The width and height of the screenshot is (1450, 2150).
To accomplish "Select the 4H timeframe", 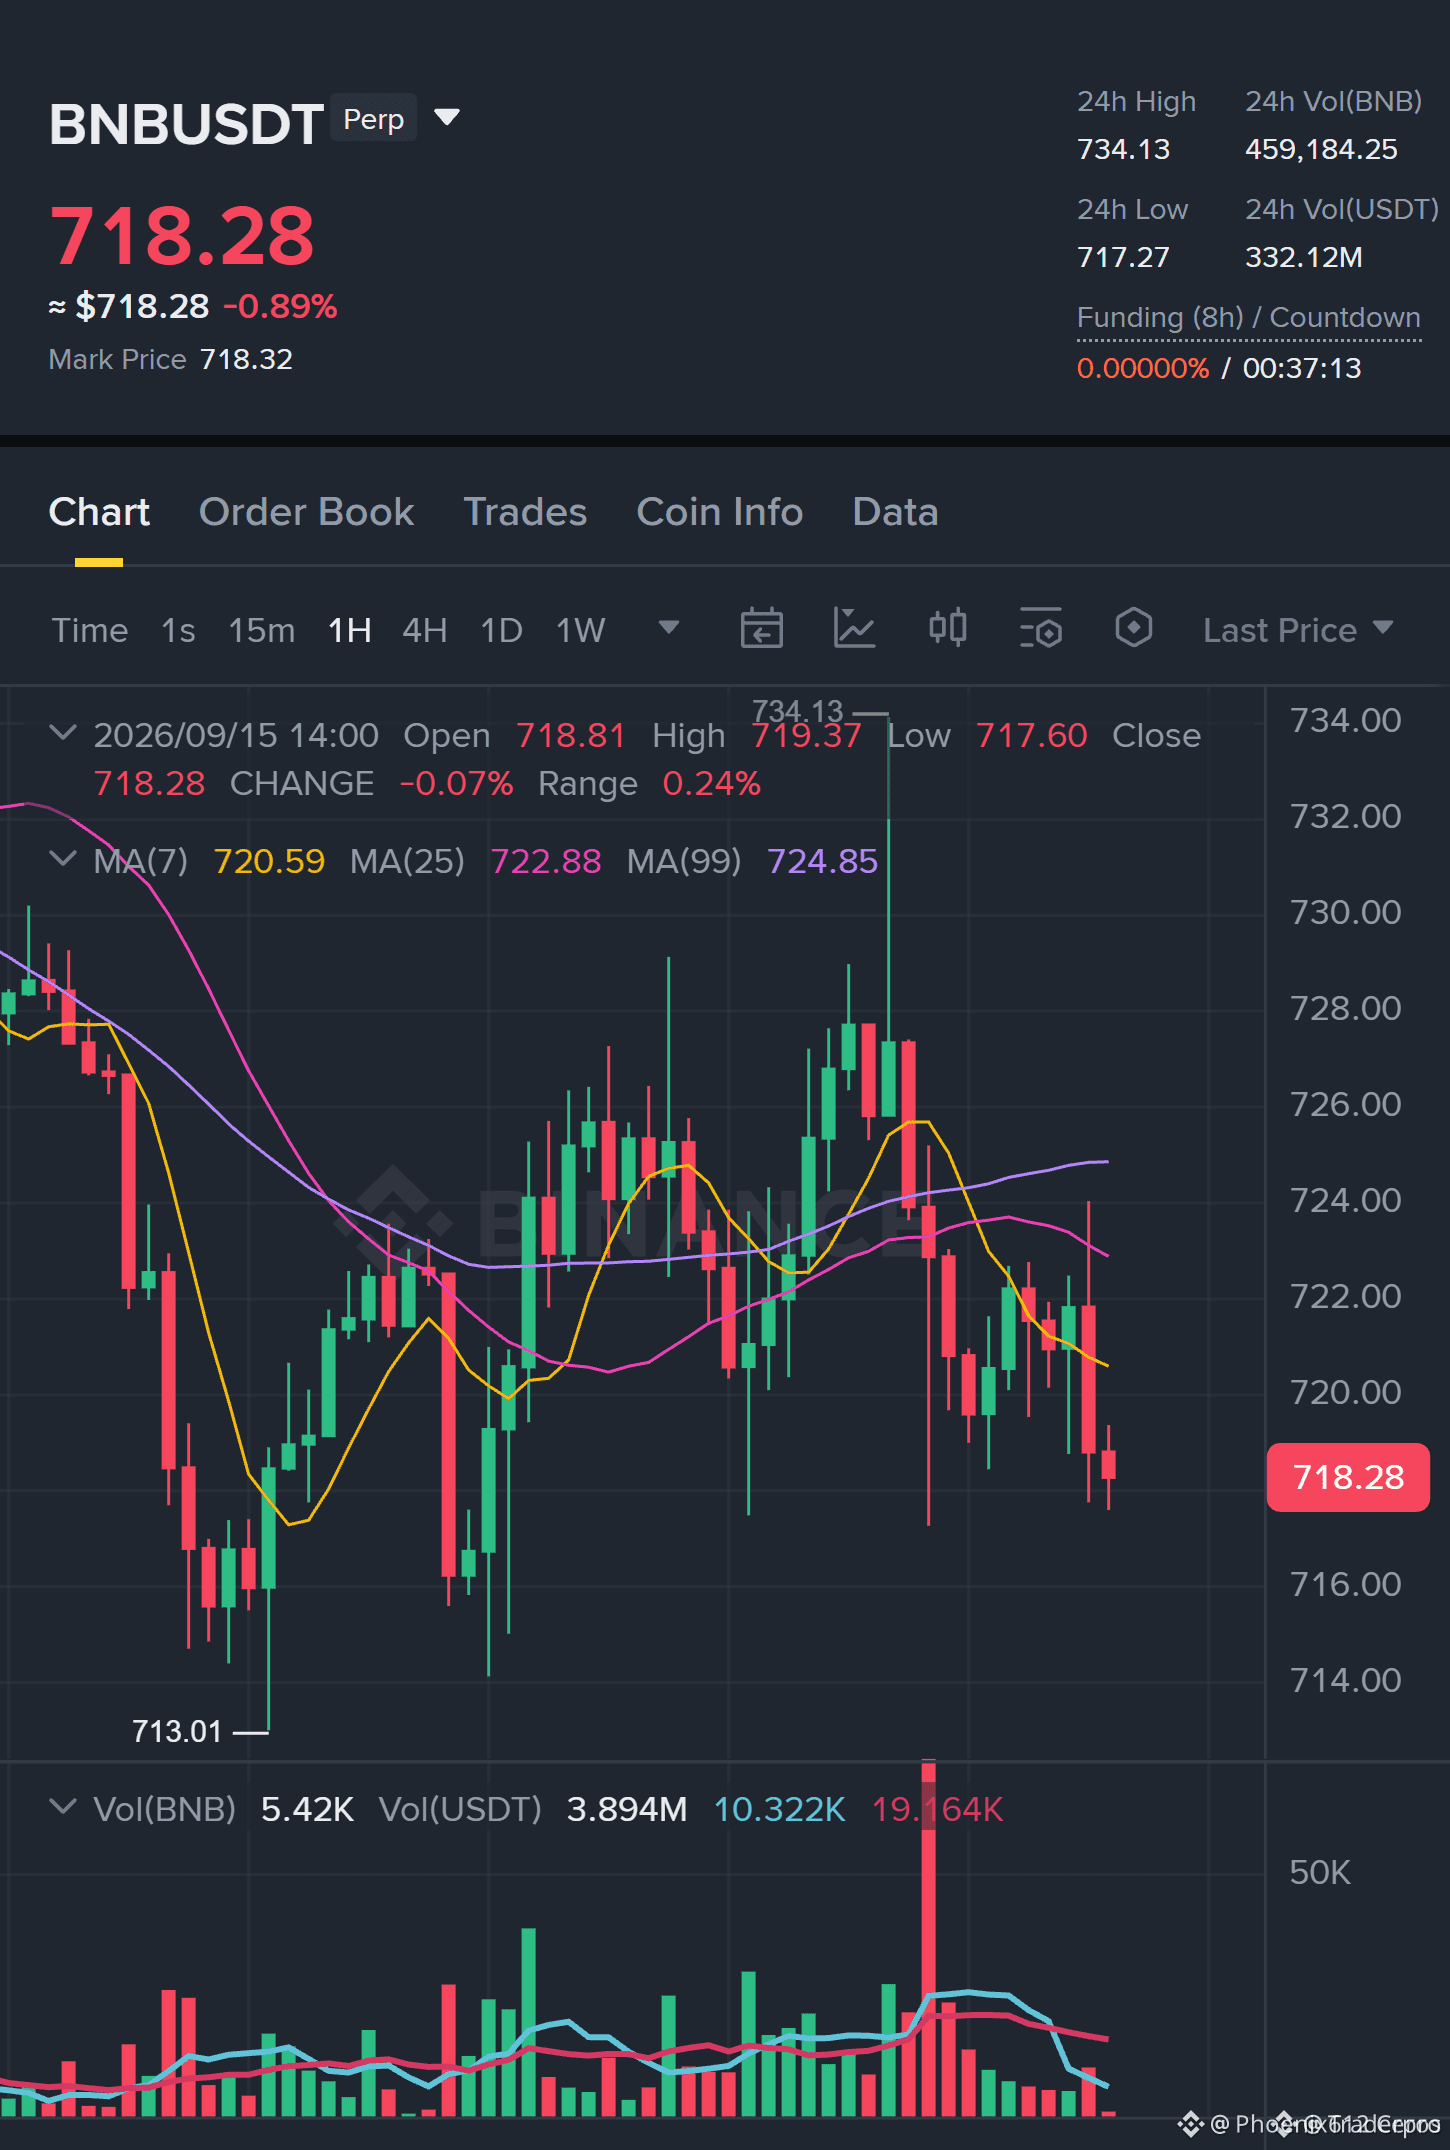I will 424,630.
